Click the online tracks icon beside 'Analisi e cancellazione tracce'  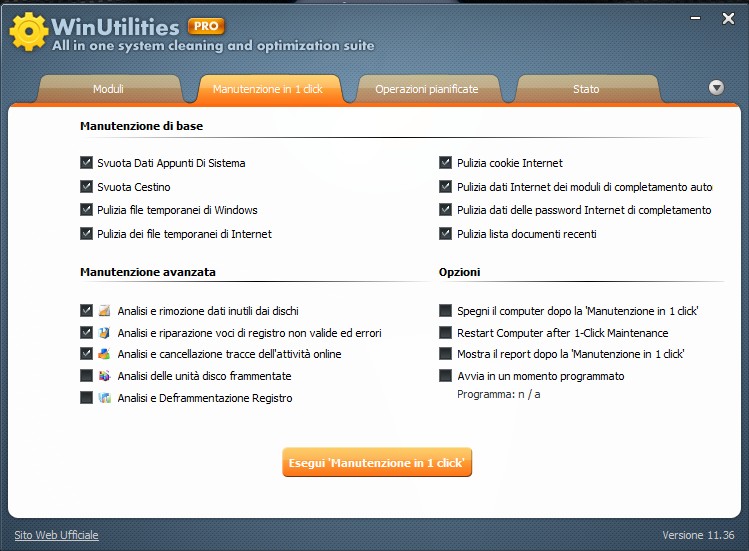coord(105,354)
